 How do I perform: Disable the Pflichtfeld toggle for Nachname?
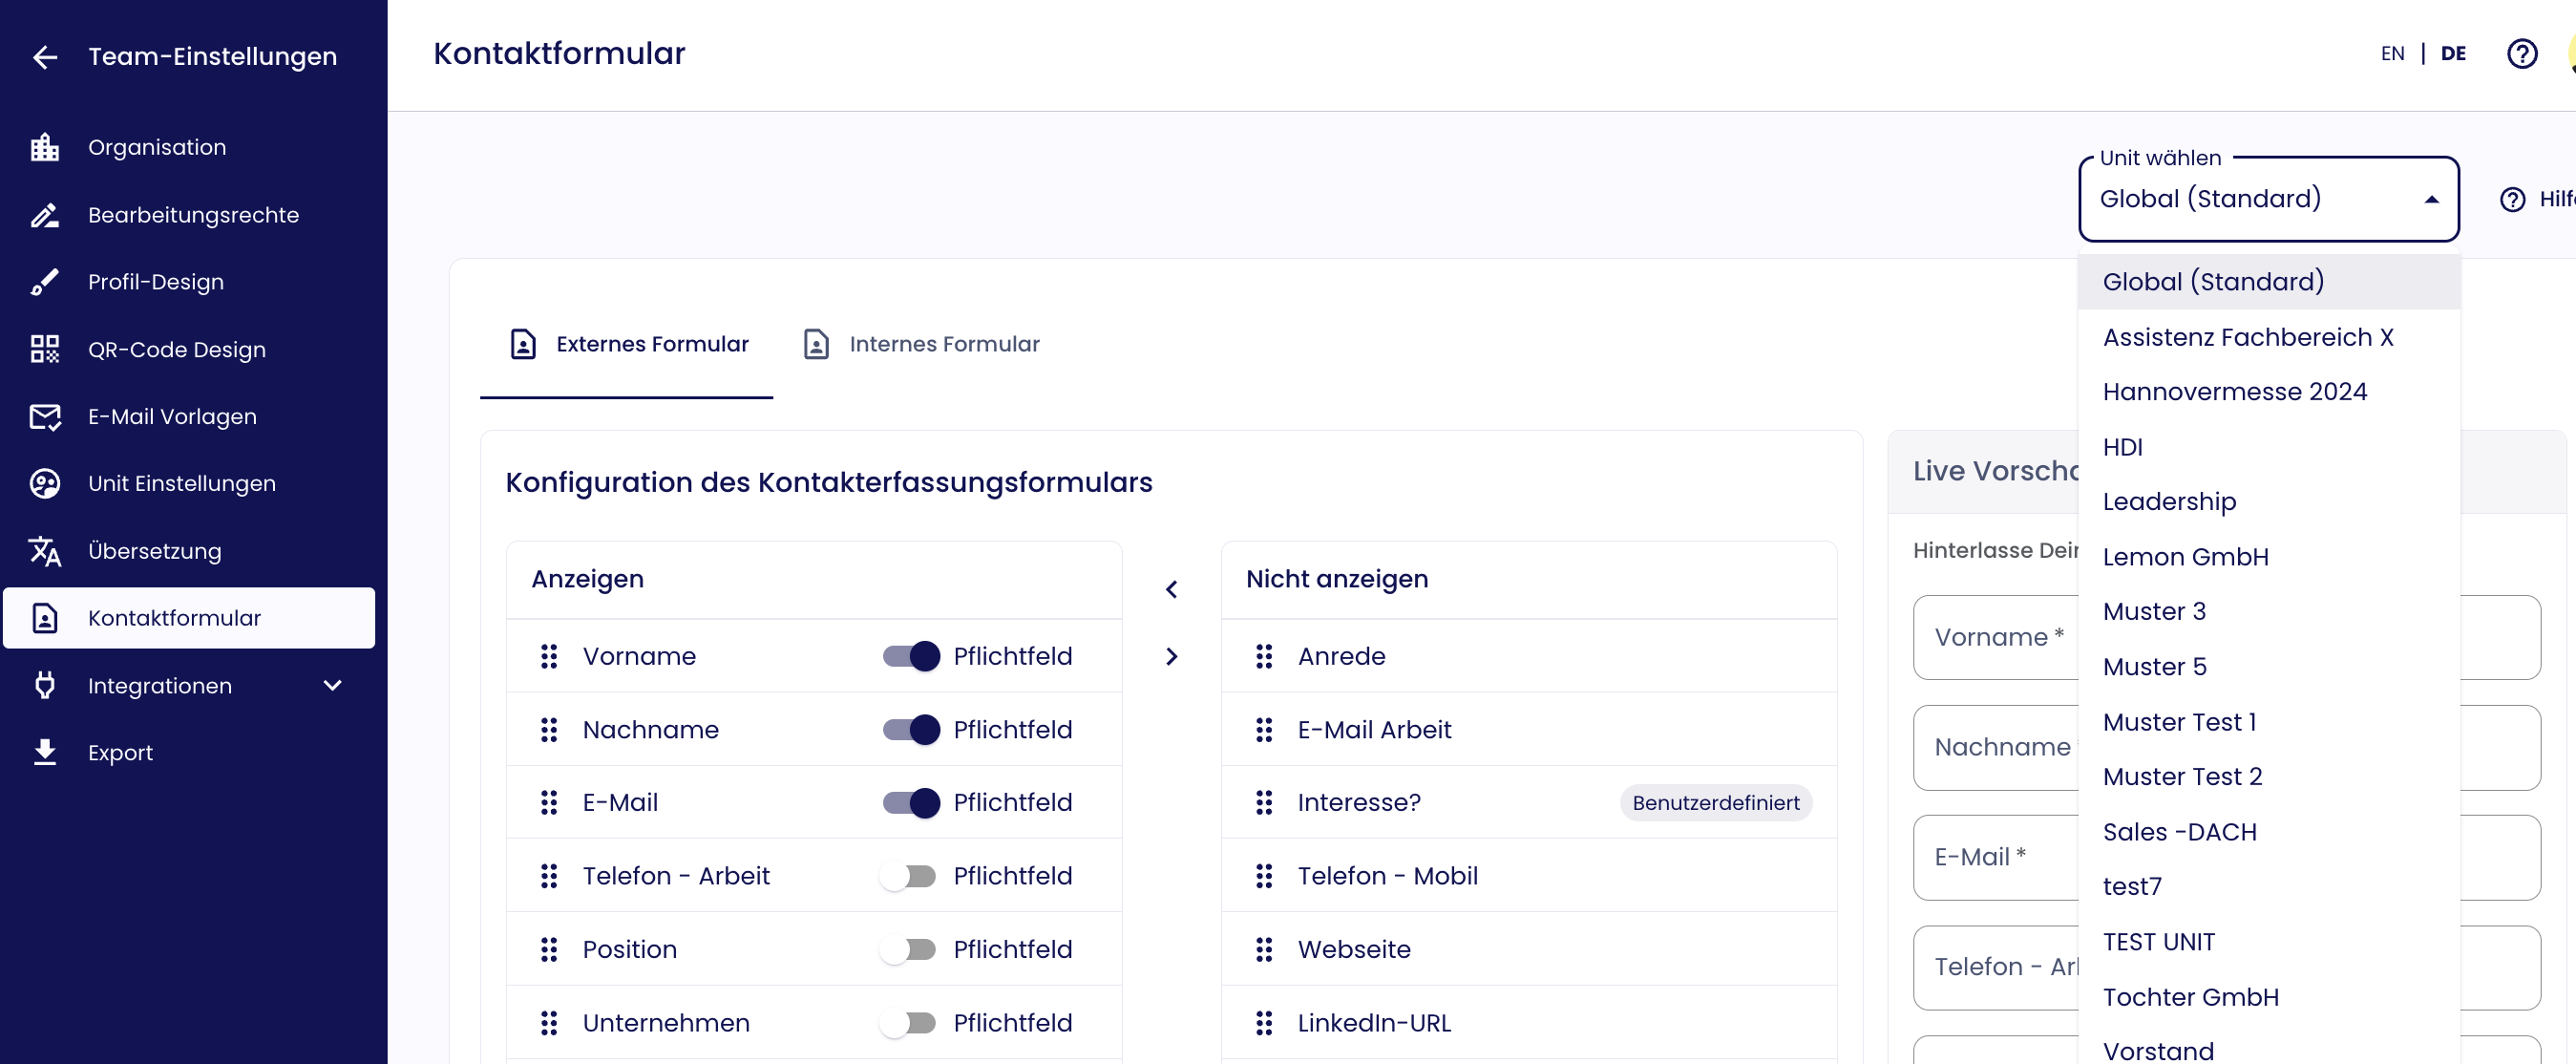[x=910, y=730]
